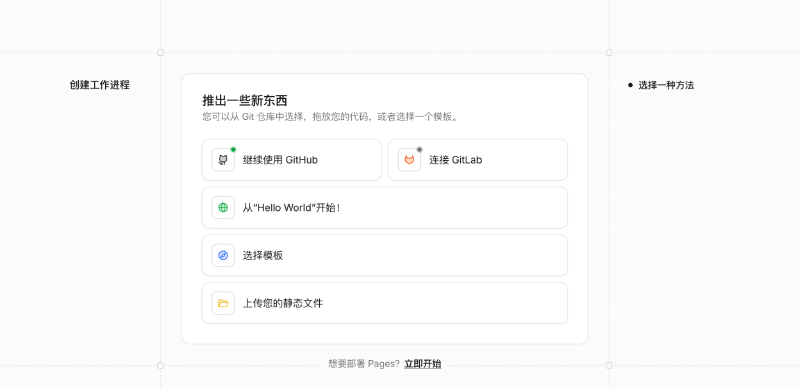Screen dimensions: 800x389
Task: Open the 选择模板 option
Action: point(385,255)
